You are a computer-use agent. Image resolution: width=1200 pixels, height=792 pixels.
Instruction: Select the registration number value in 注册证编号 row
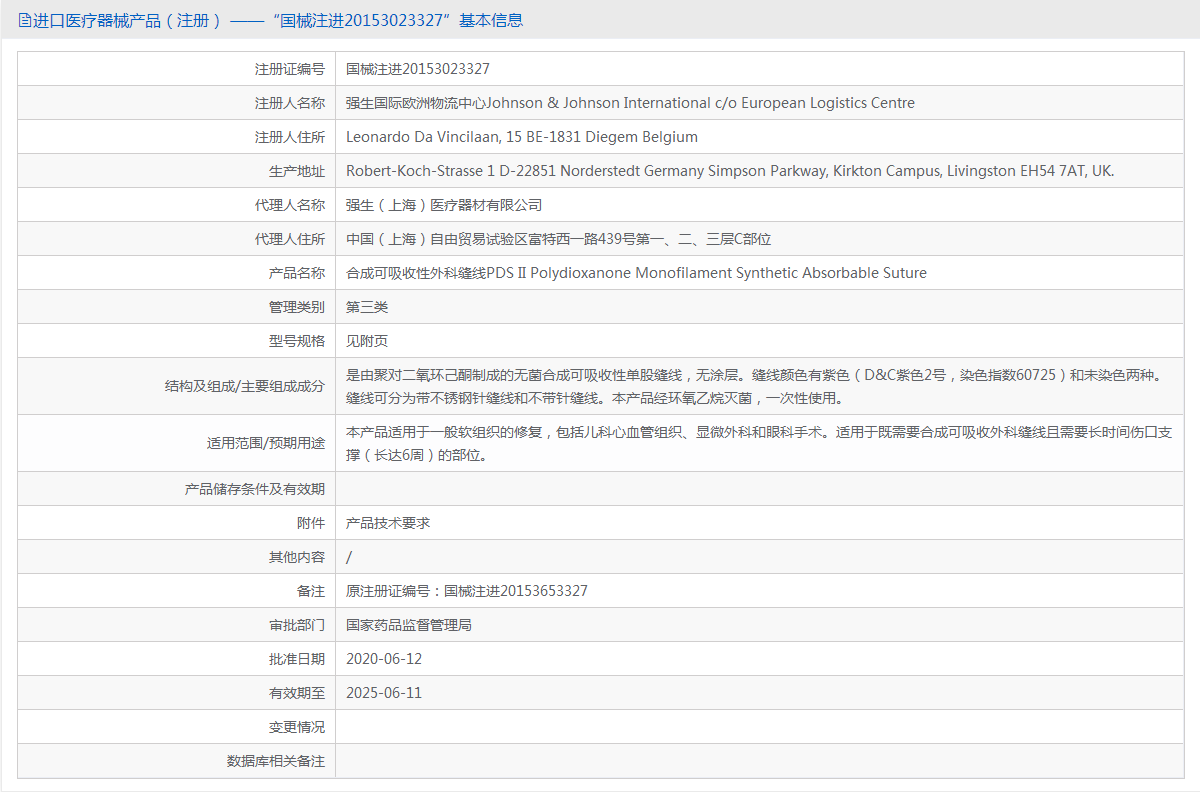click(x=418, y=69)
